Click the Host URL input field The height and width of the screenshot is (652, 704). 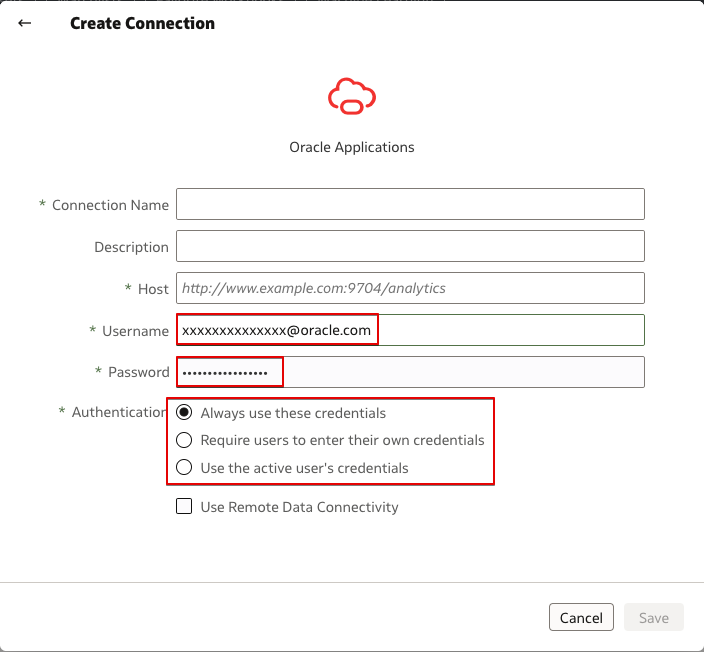pos(410,288)
